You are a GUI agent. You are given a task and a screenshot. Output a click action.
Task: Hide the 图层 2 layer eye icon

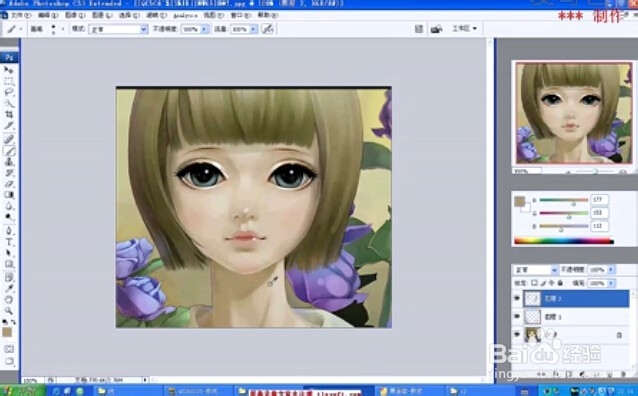(517, 298)
